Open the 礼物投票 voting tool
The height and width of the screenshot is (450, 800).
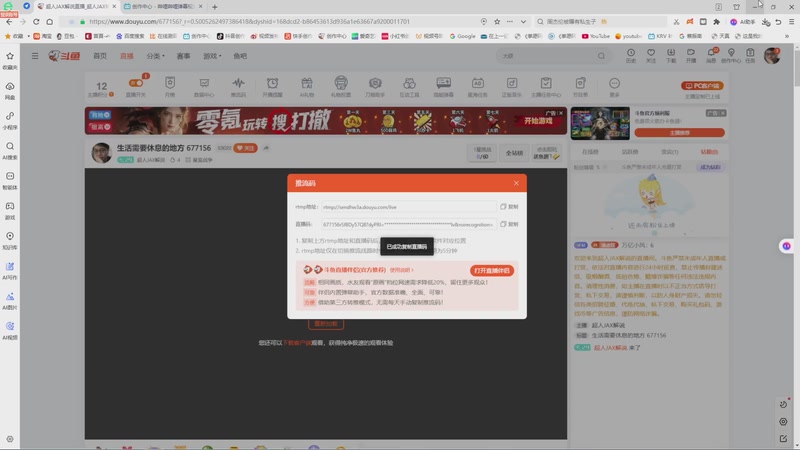point(341,87)
